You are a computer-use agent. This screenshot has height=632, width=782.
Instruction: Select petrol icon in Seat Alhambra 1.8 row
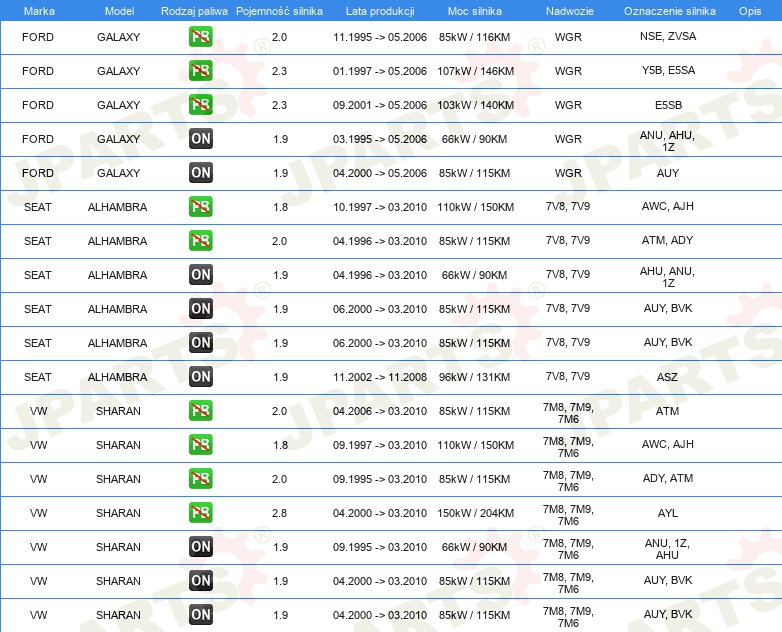click(x=200, y=207)
